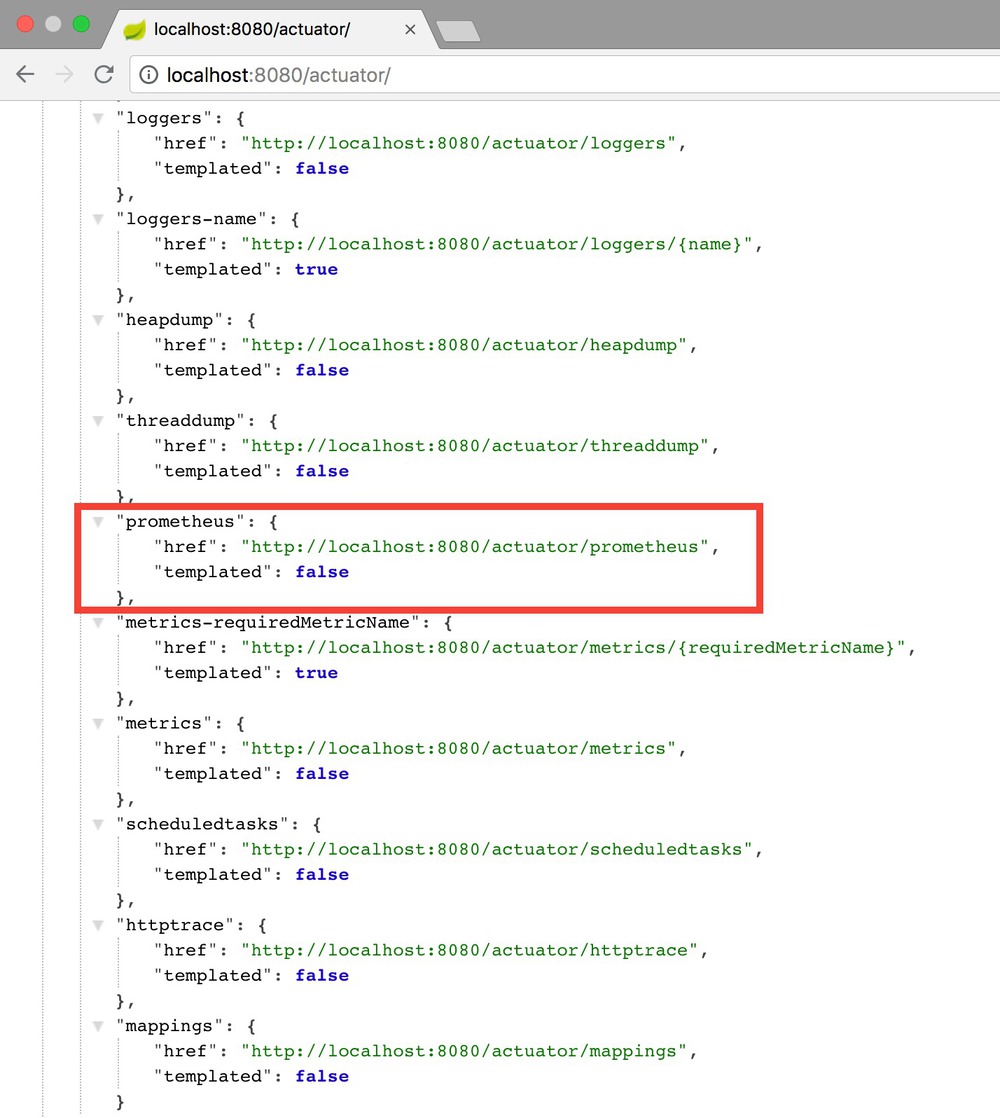Screen dimensions: 1000x1118
Task: Open the actuator/prometheus href link
Action: pyautogui.click(x=475, y=547)
